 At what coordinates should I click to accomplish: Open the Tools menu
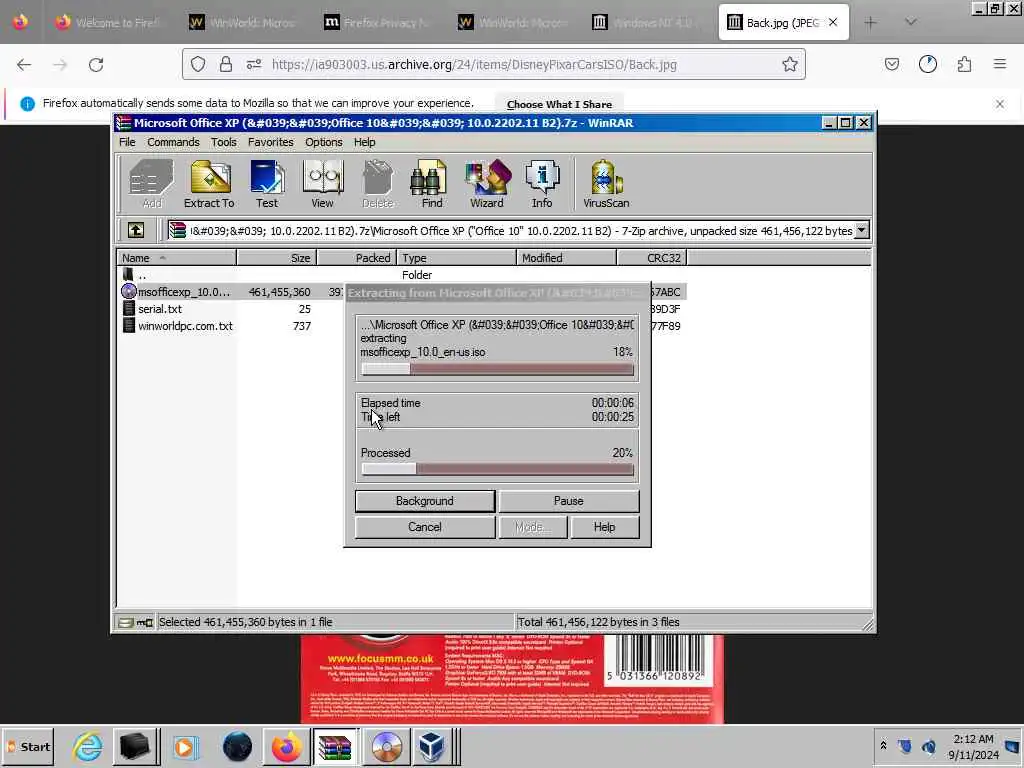pos(223,142)
